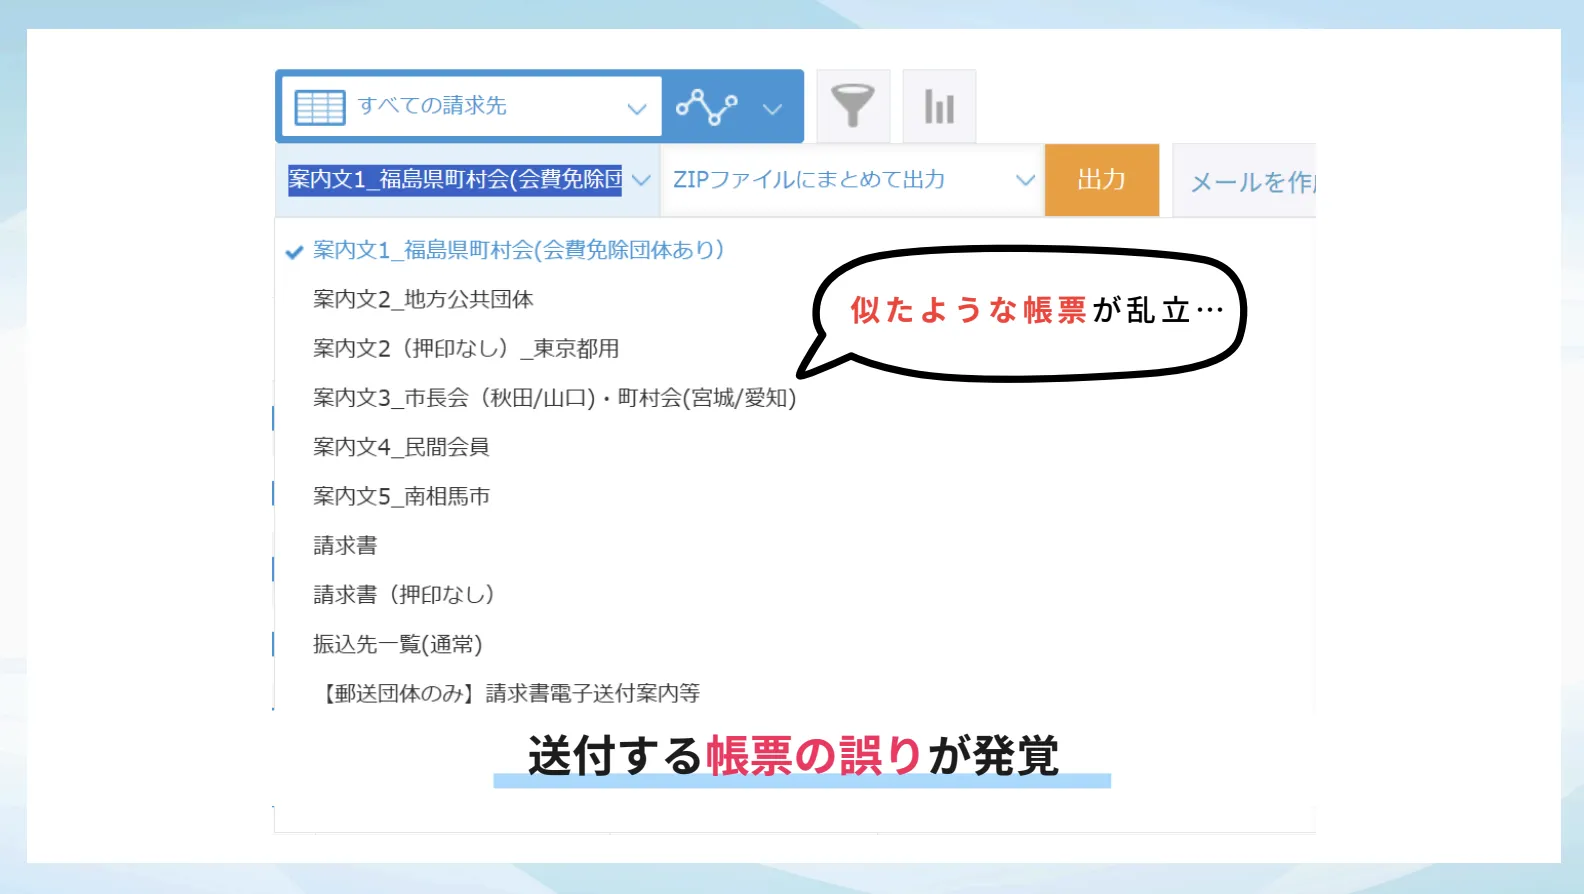Pick 振込先一覧(通常) from dropdown list
The height and width of the screenshot is (894, 1584).
[x=397, y=644]
